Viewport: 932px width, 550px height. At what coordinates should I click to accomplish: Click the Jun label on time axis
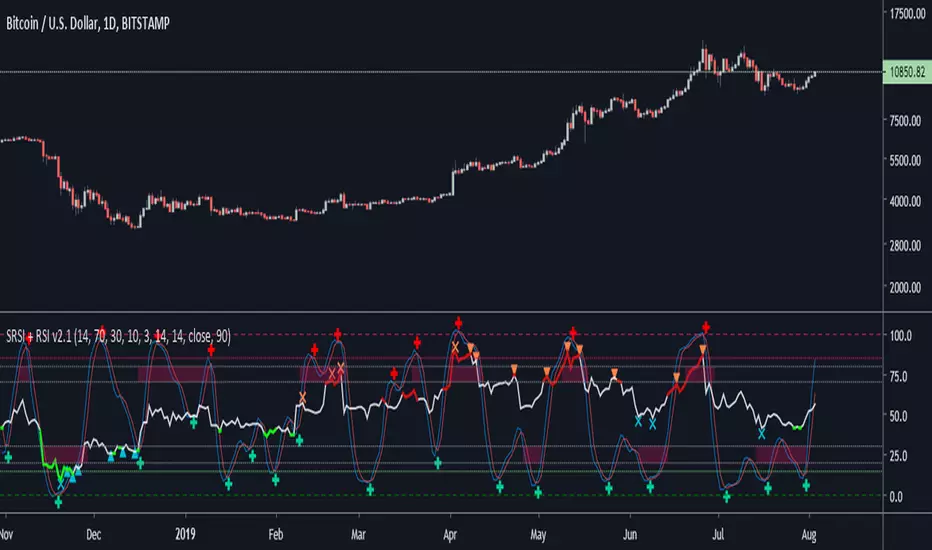pos(629,535)
